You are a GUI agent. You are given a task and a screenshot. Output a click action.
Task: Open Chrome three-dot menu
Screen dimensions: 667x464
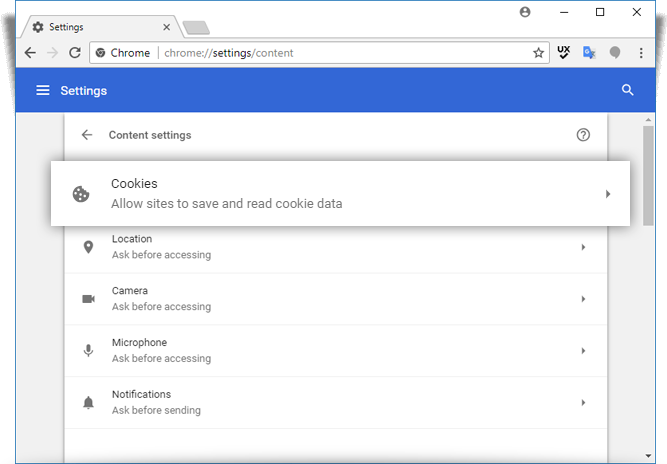point(641,53)
